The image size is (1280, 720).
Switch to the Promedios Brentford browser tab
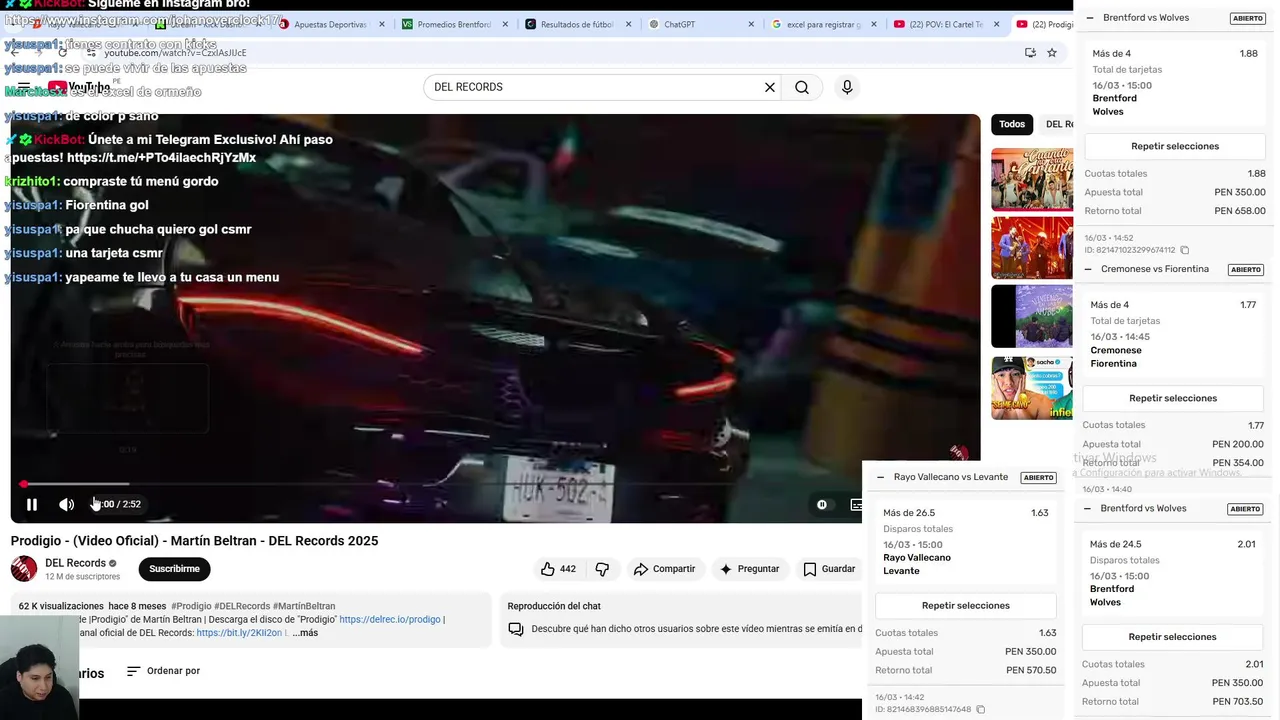pos(454,24)
